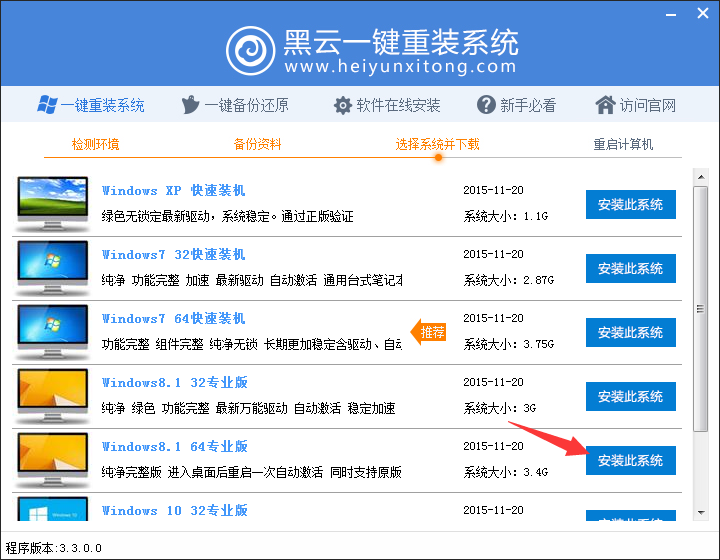Screen dimensions: 720x560
Task: Install the Windows8.1 64专业版 system
Action: tap(630, 460)
